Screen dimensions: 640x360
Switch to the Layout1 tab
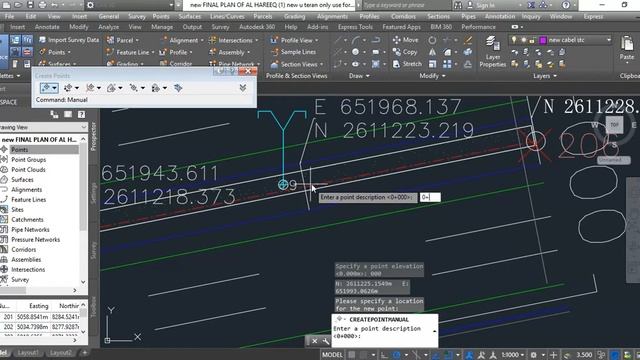(28, 353)
